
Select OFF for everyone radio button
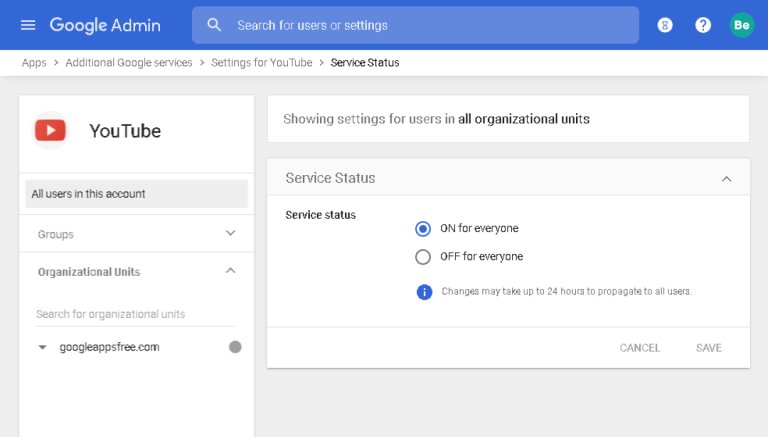click(423, 257)
